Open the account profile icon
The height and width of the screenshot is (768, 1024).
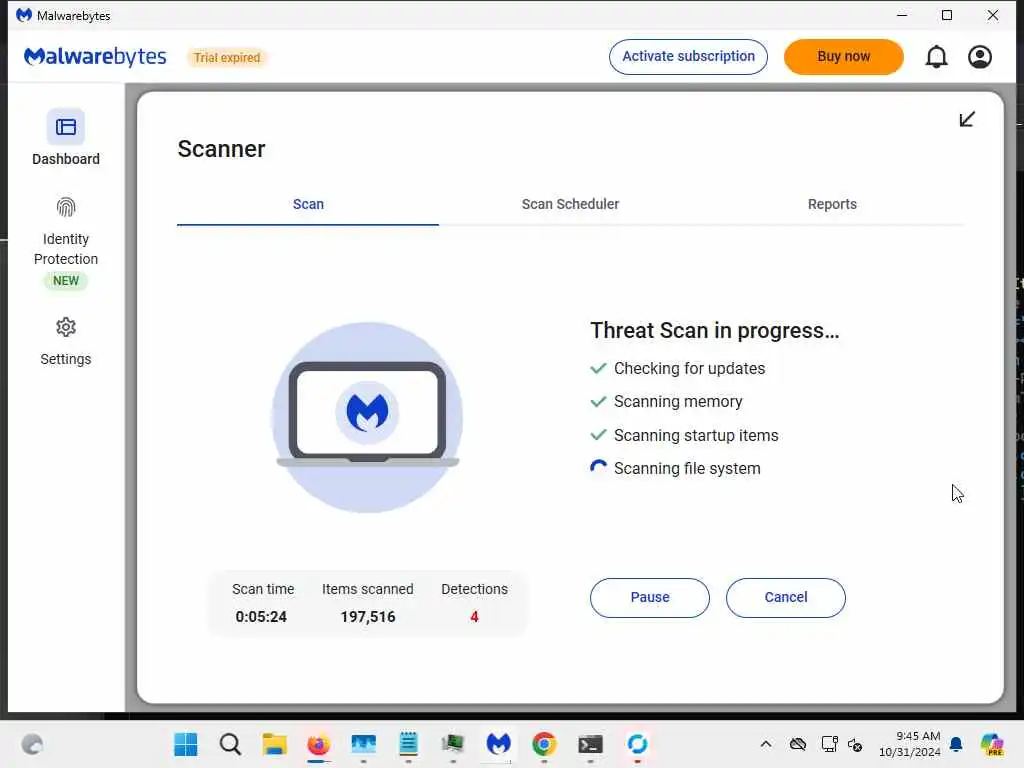pos(980,57)
